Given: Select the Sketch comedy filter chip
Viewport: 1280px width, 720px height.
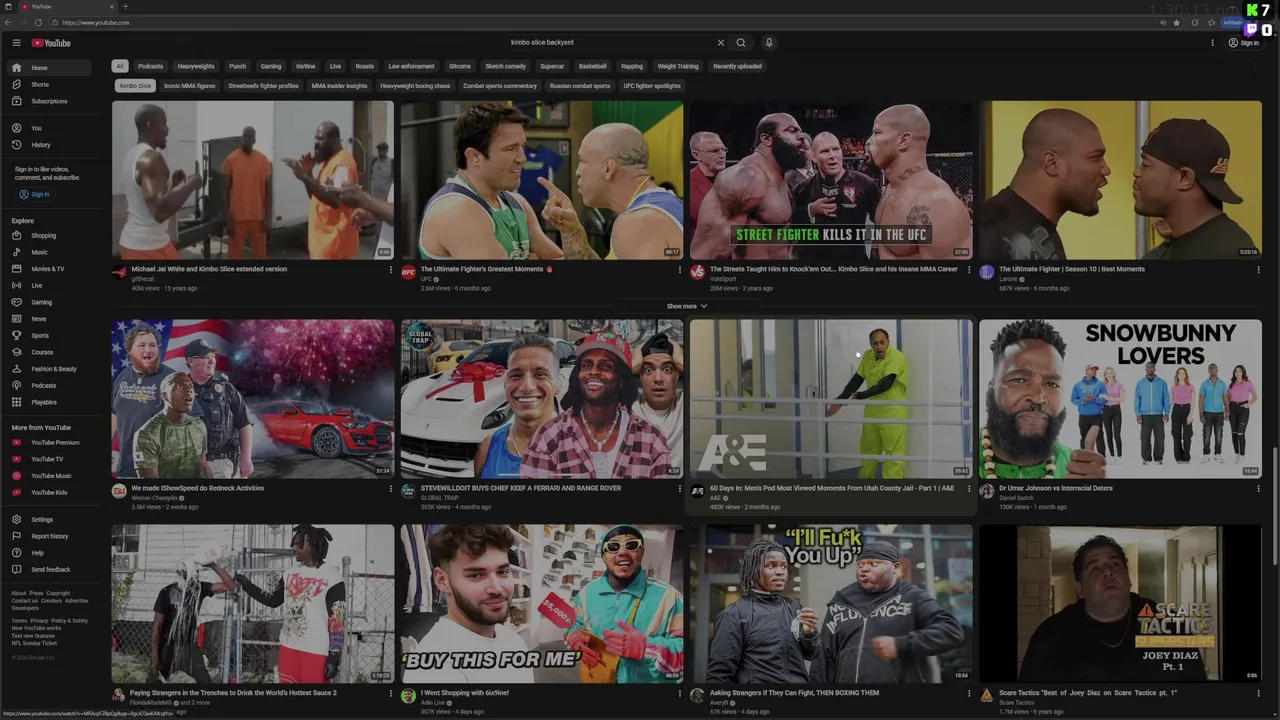Looking at the screenshot, I should click(x=505, y=66).
